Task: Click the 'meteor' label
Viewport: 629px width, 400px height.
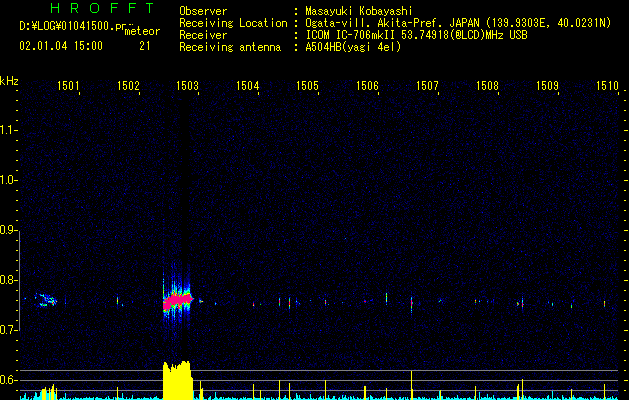Action: (142, 31)
